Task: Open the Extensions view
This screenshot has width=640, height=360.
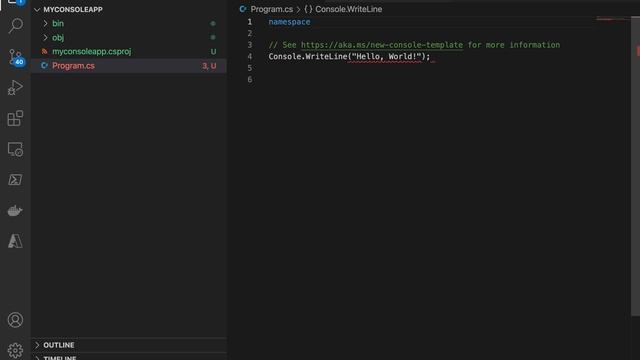Action: [x=16, y=118]
